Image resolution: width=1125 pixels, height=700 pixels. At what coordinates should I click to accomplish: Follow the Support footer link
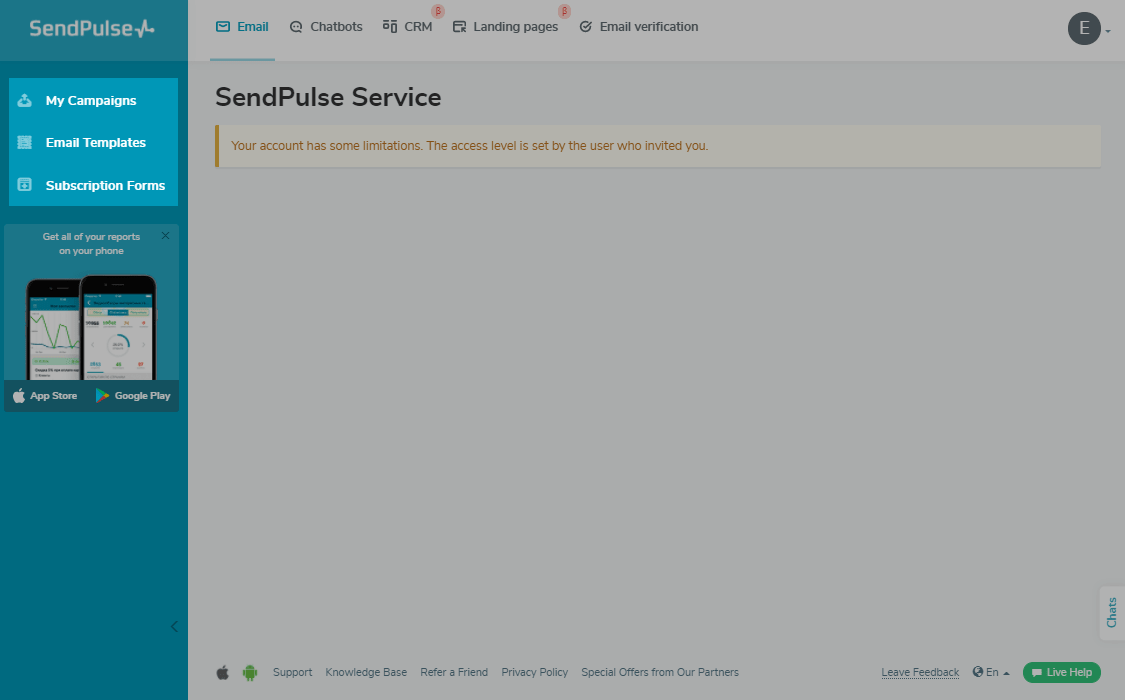(293, 673)
